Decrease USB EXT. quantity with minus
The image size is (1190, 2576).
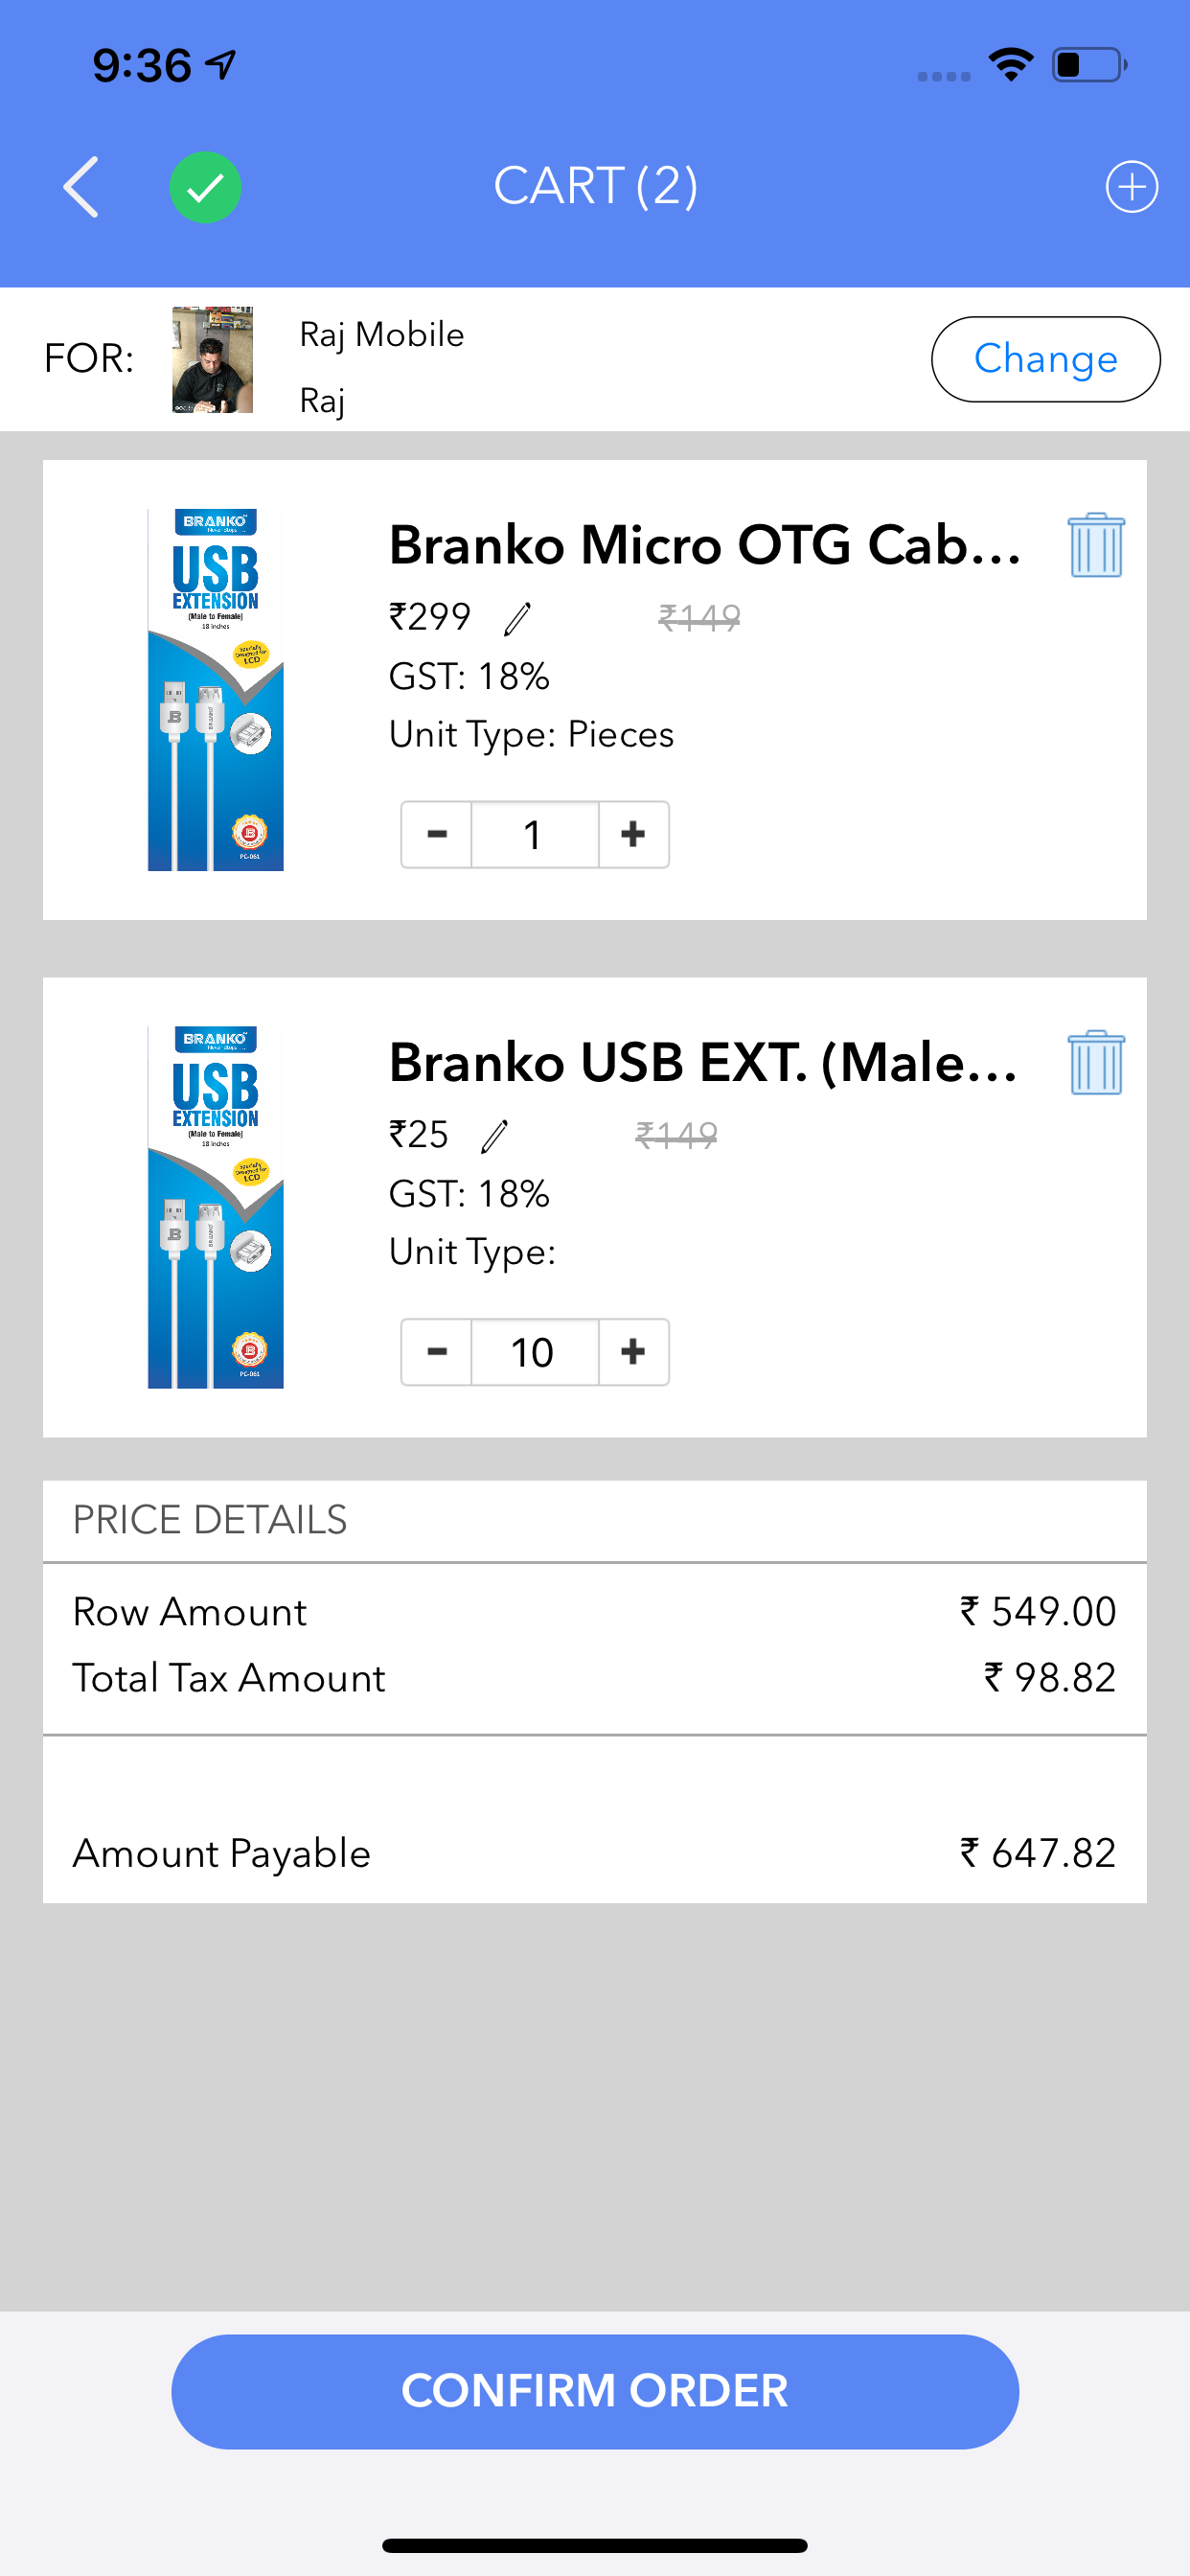[x=437, y=1352]
